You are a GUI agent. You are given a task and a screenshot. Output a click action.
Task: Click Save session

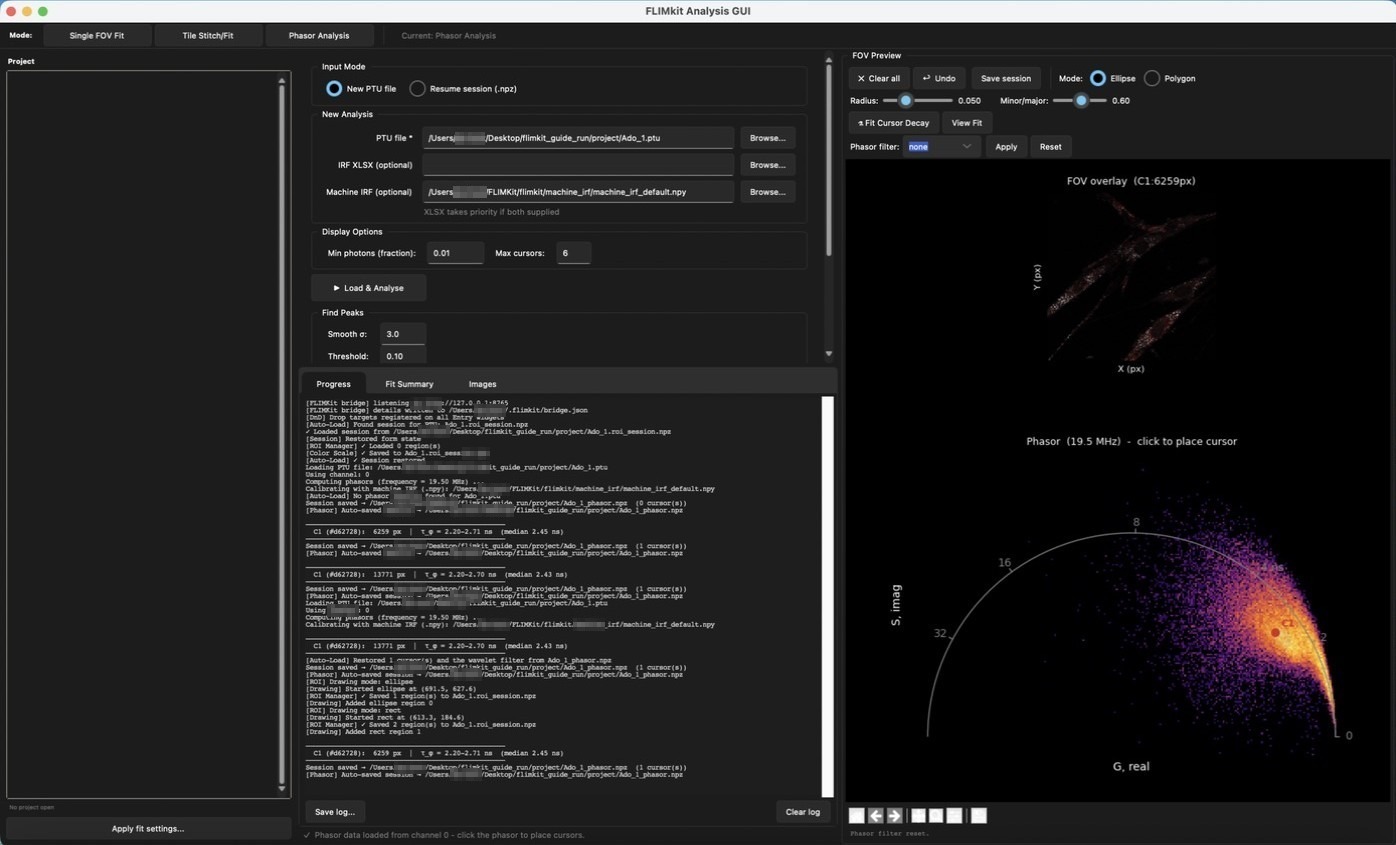pos(1006,78)
